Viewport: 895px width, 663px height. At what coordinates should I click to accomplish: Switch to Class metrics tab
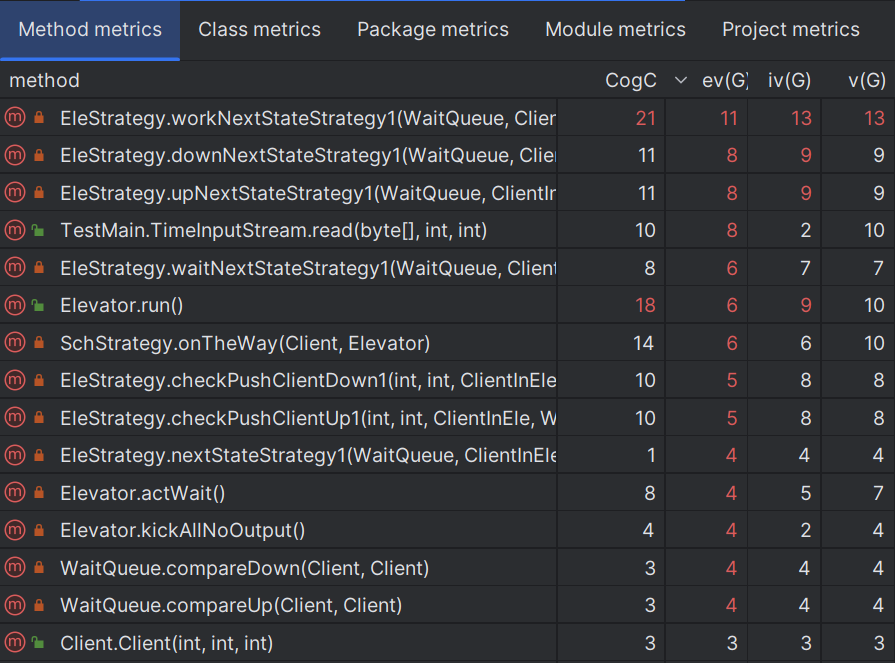coord(259,30)
